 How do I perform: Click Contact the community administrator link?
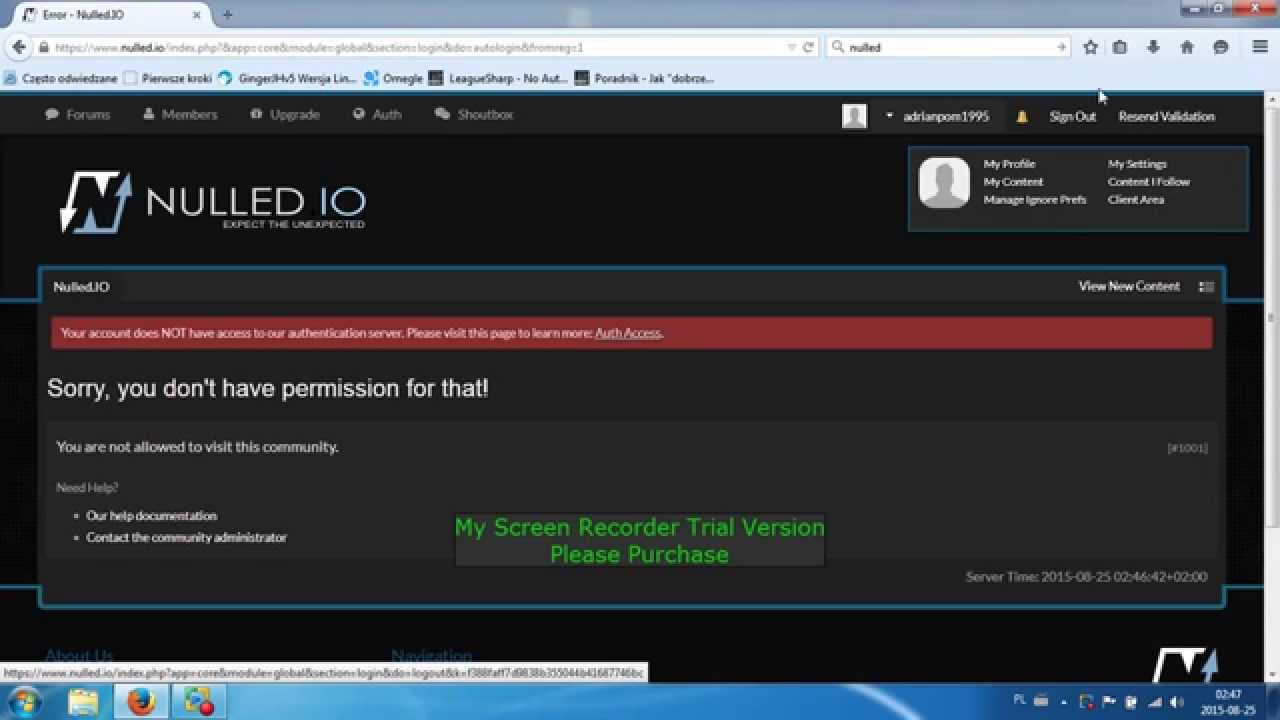(x=186, y=538)
